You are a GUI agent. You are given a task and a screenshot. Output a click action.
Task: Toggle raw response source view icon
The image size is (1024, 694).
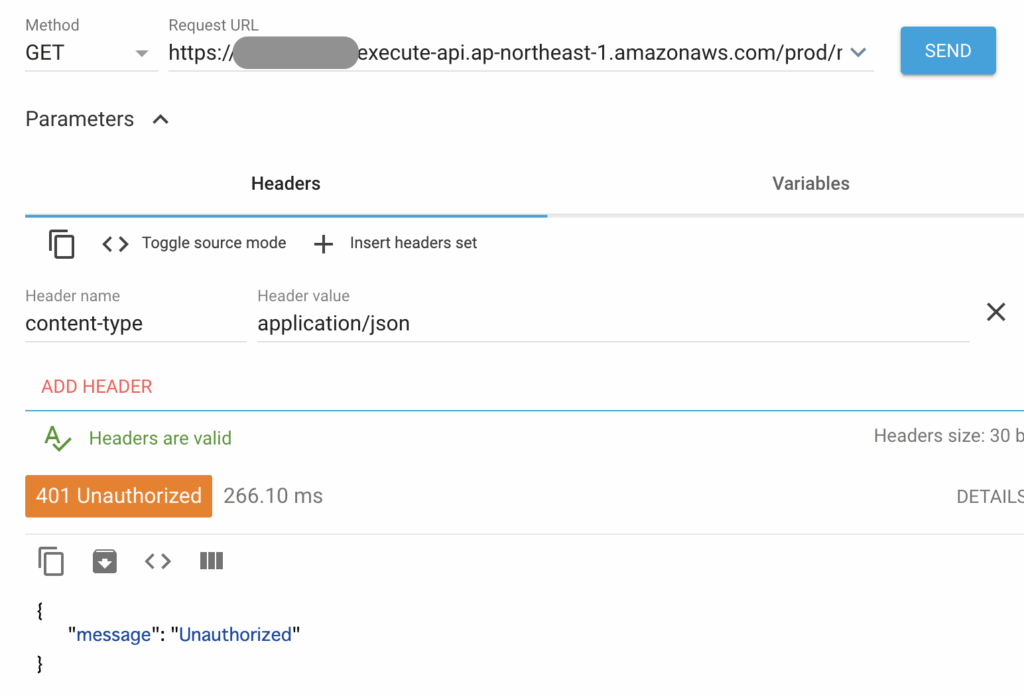click(158, 561)
